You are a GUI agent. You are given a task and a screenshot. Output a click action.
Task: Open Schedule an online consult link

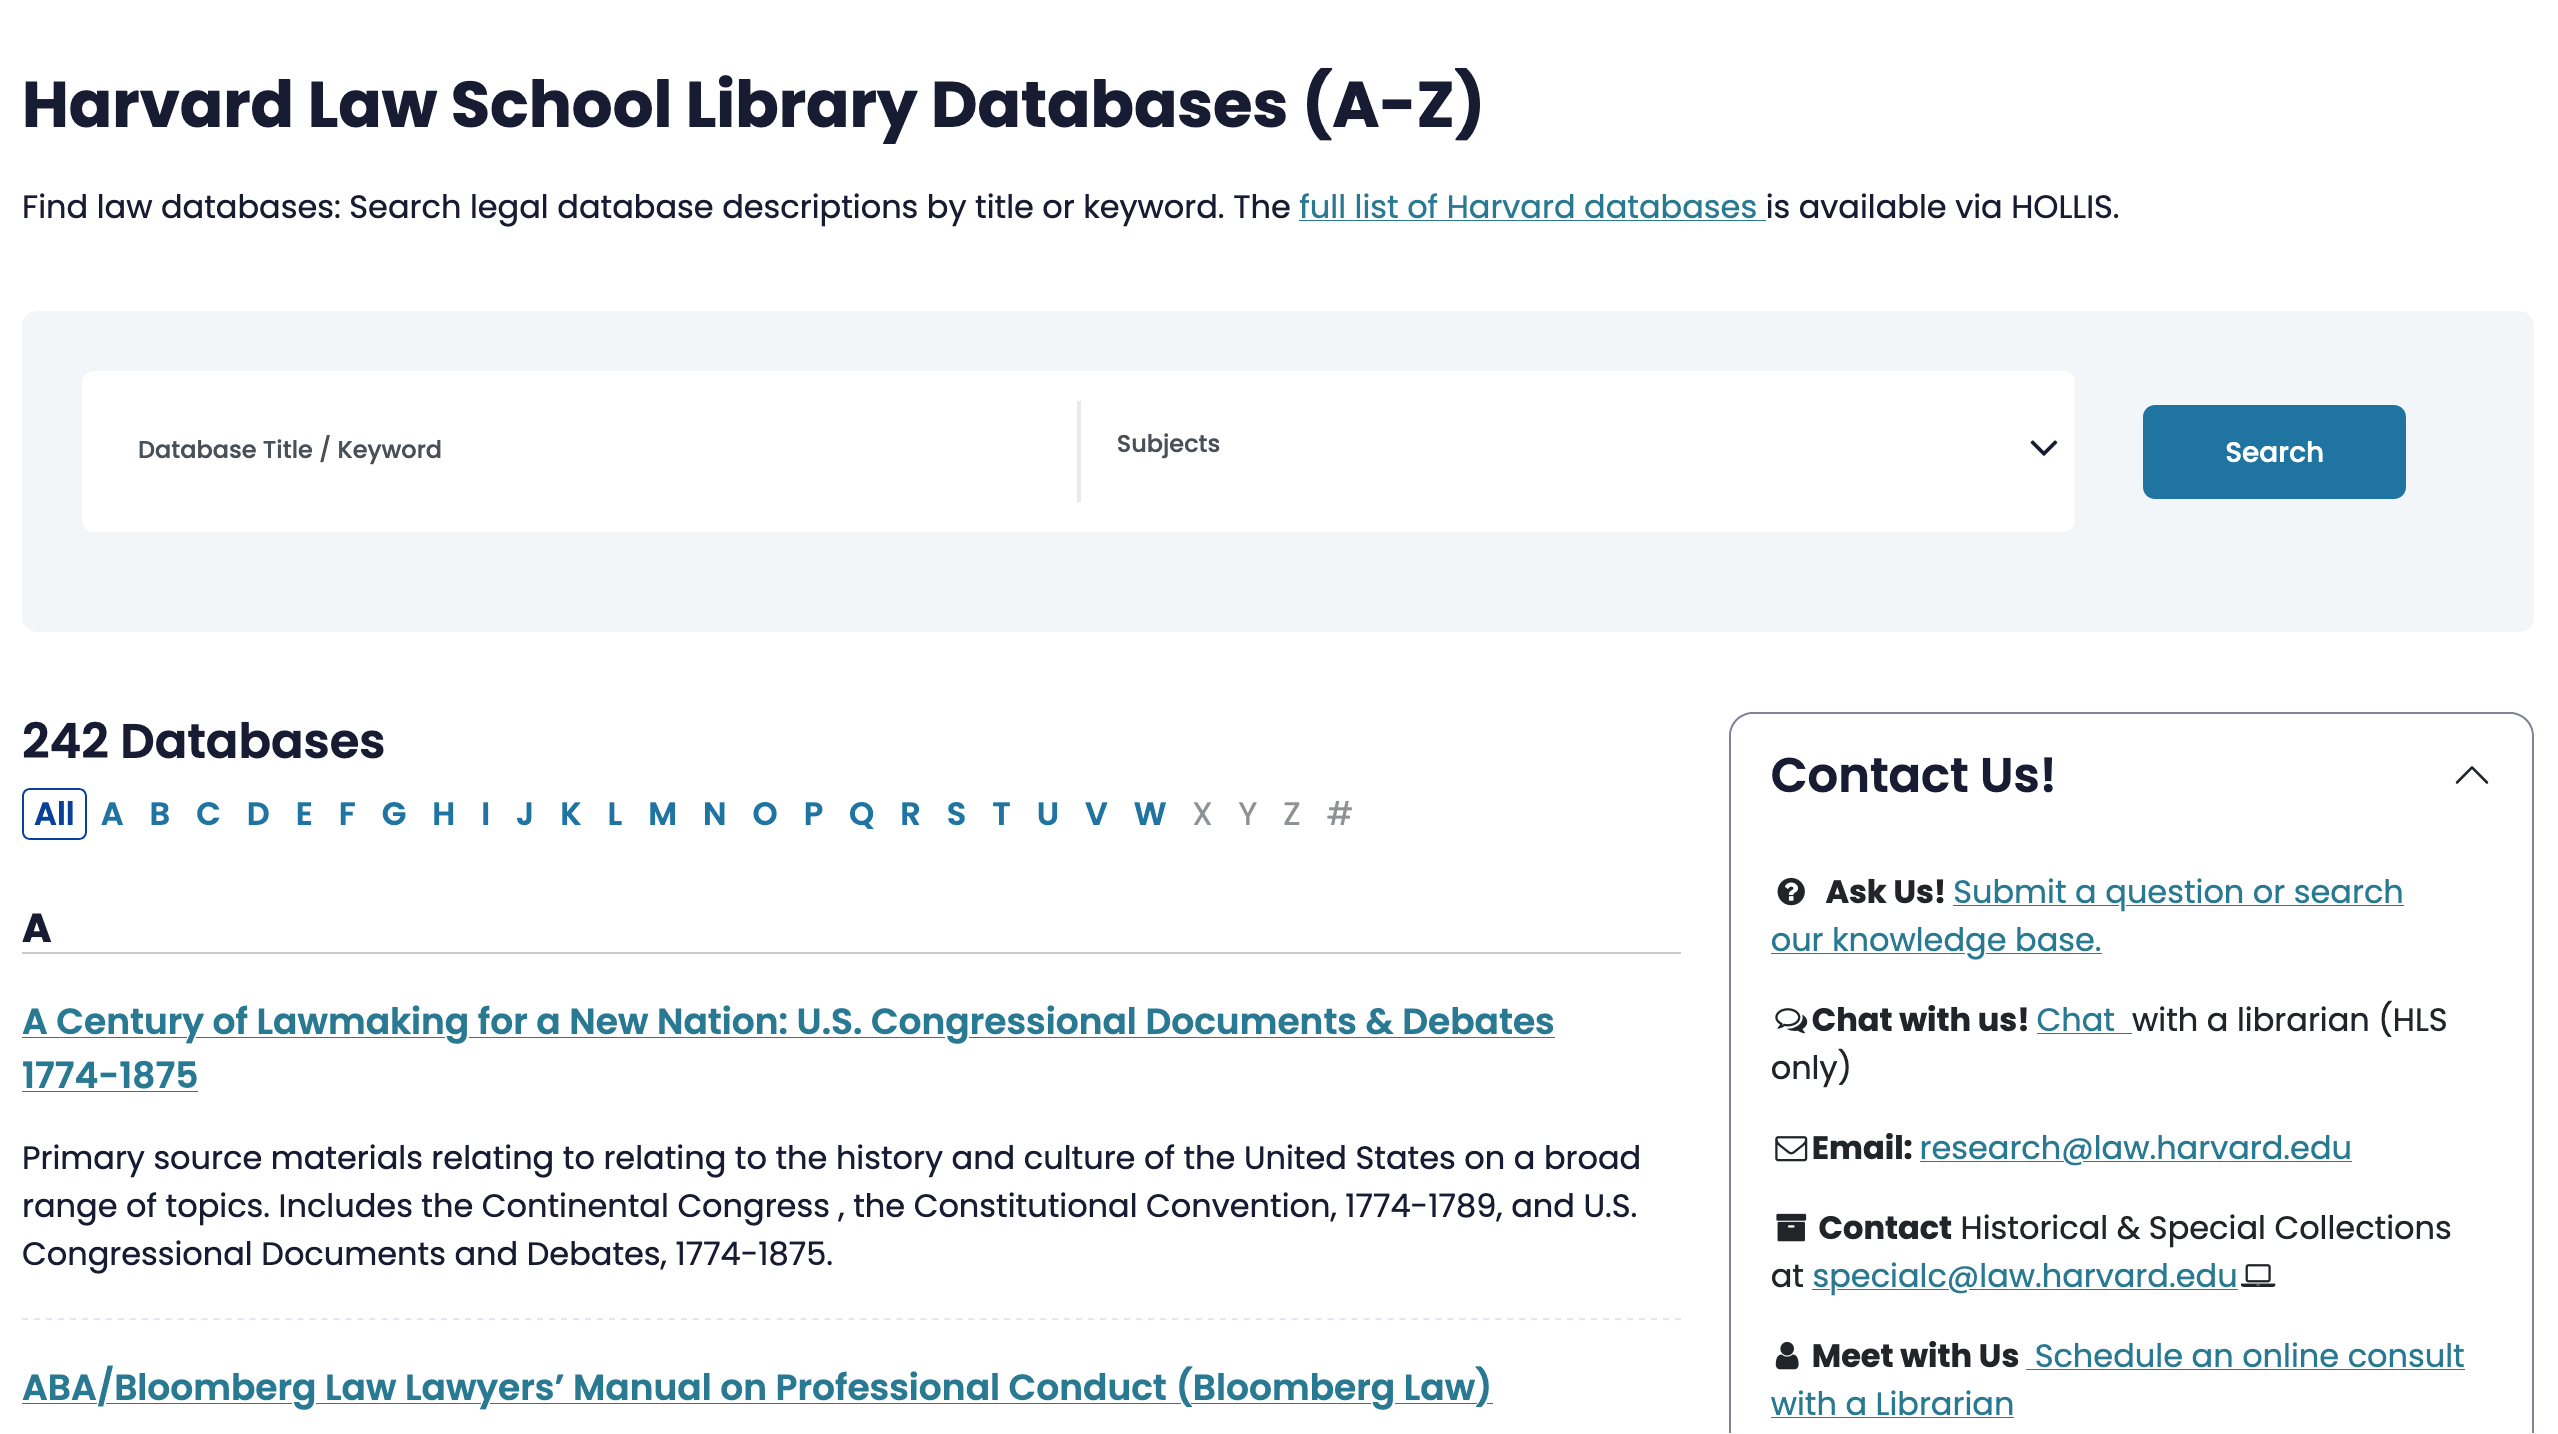[2117, 1379]
